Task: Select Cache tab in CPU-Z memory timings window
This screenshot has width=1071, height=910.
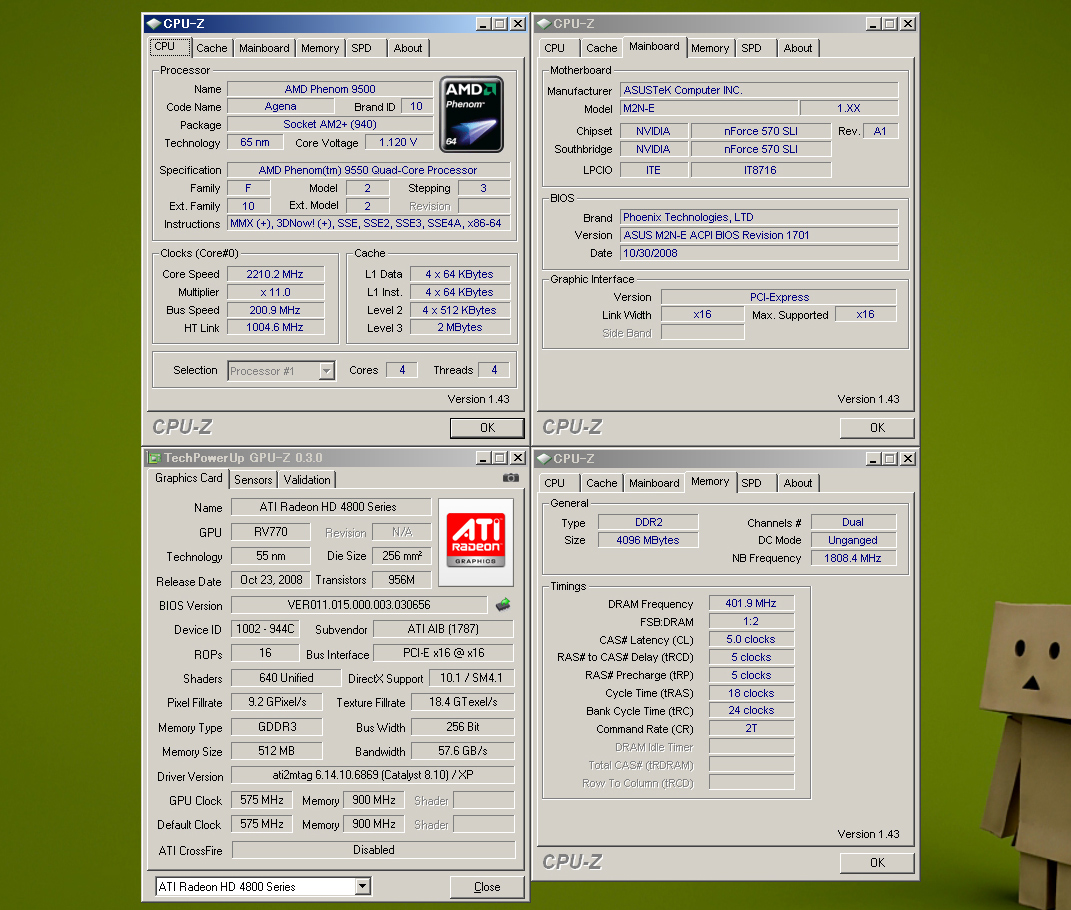Action: click(x=601, y=483)
